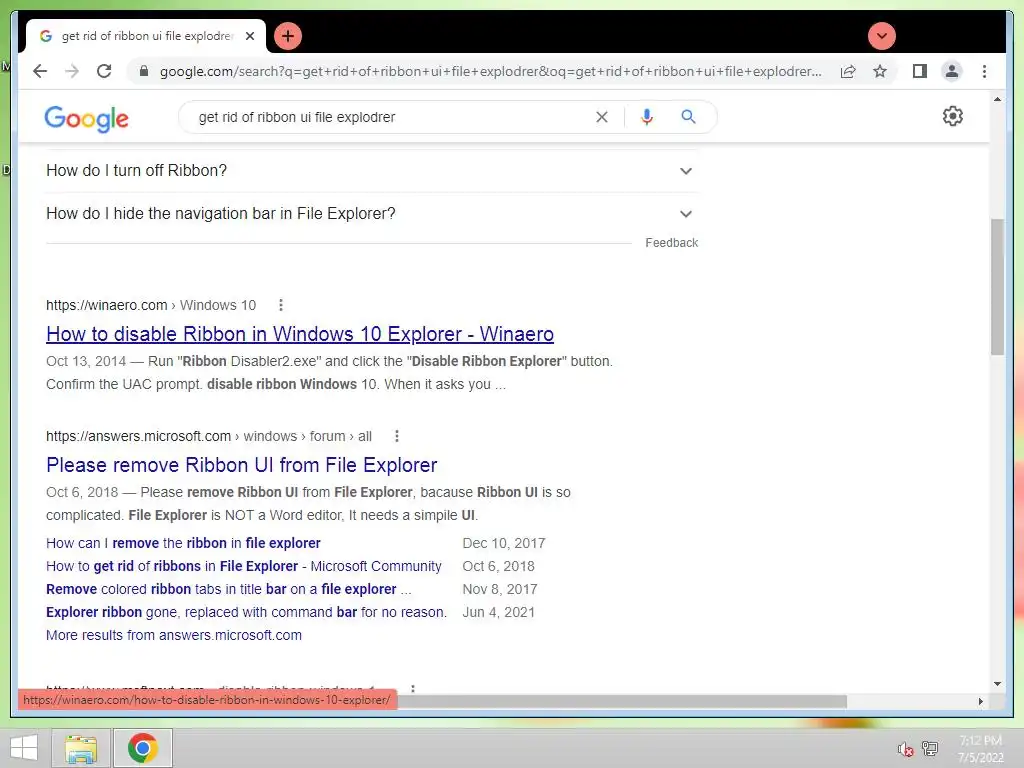Open the Chrome profile avatar
This screenshot has width=1024, height=768.
952,71
